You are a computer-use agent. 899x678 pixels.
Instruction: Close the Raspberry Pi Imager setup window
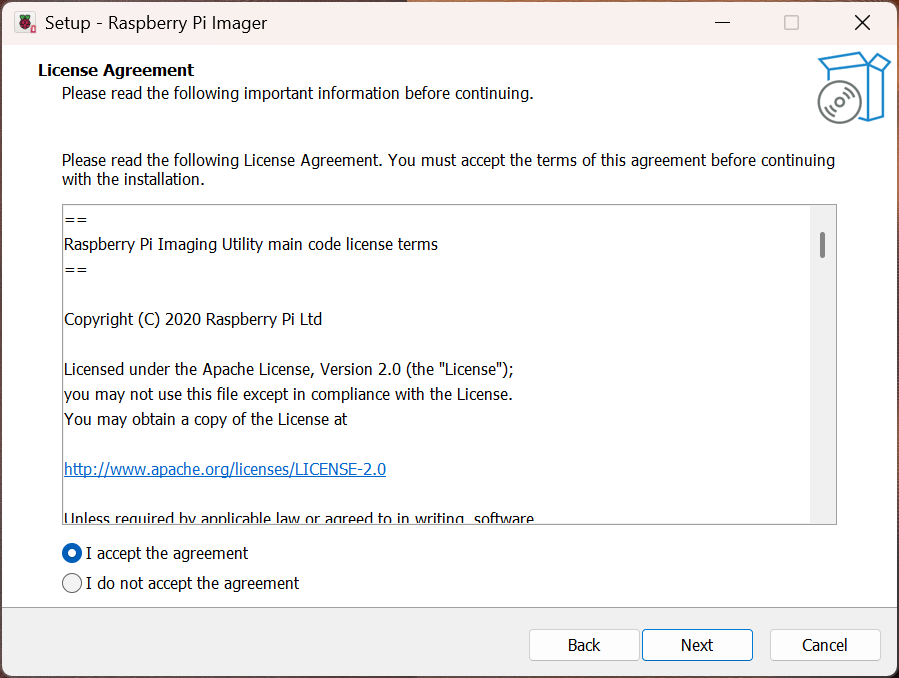pos(861,23)
